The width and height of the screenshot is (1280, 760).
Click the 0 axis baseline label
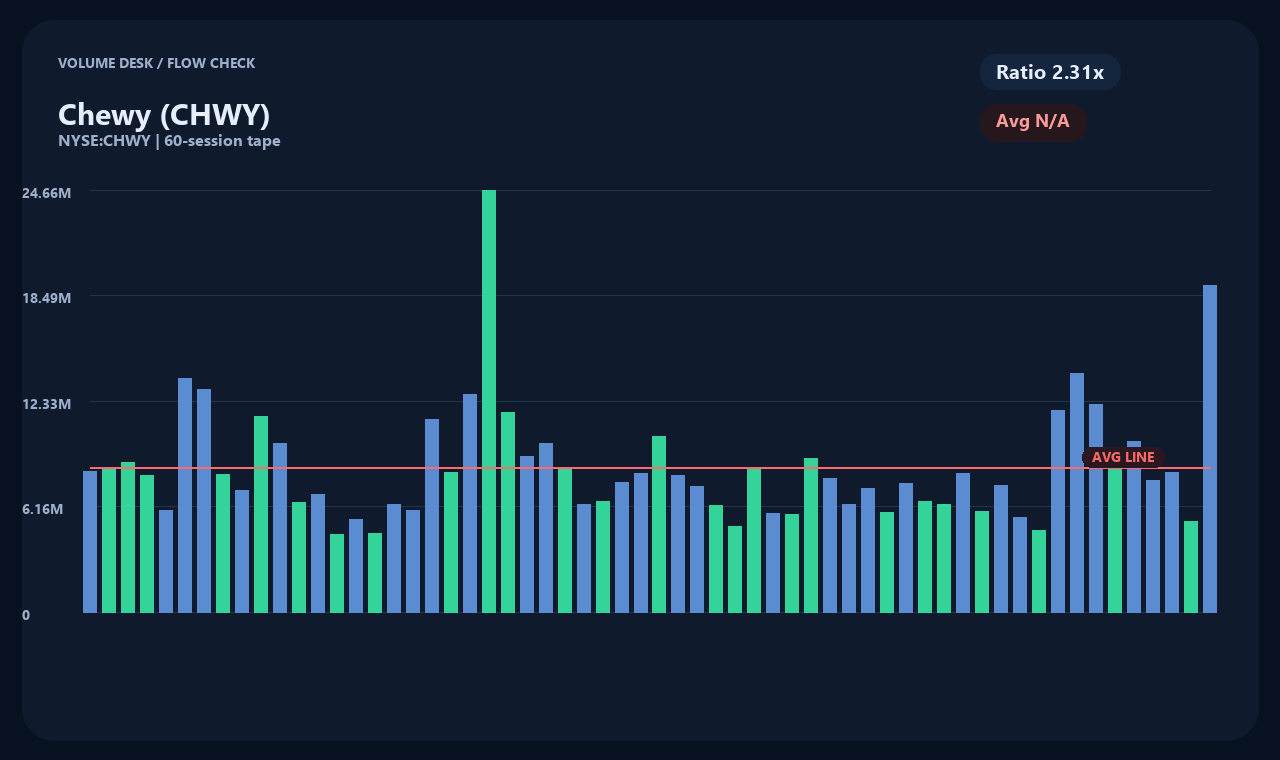26,615
